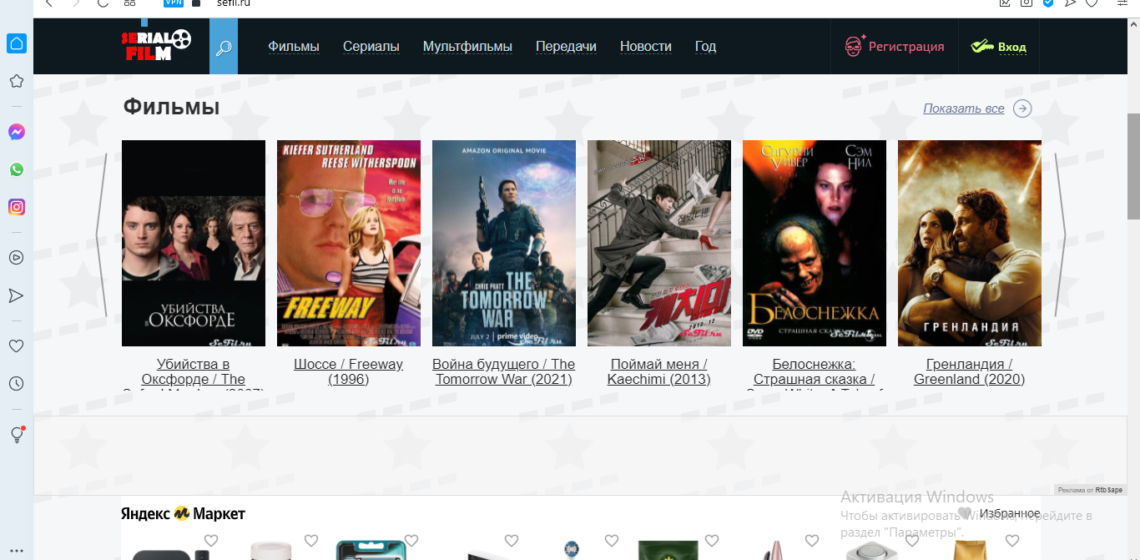
Task: Toggle favorite heart on third Yandex Market product
Action: coord(411,541)
